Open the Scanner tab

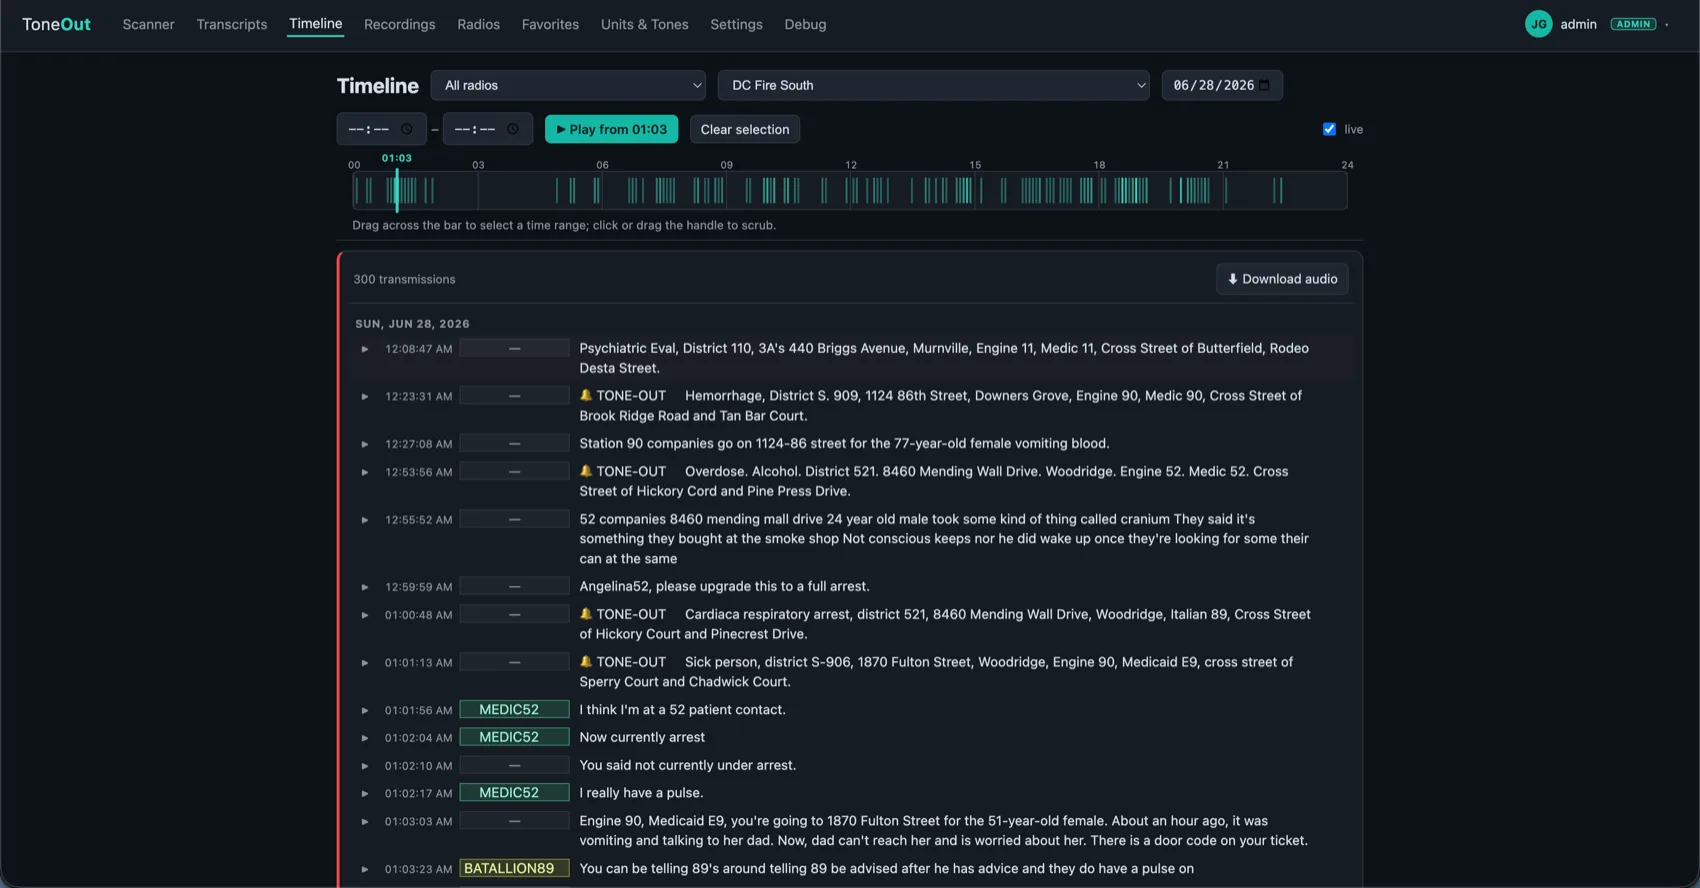[x=148, y=24]
